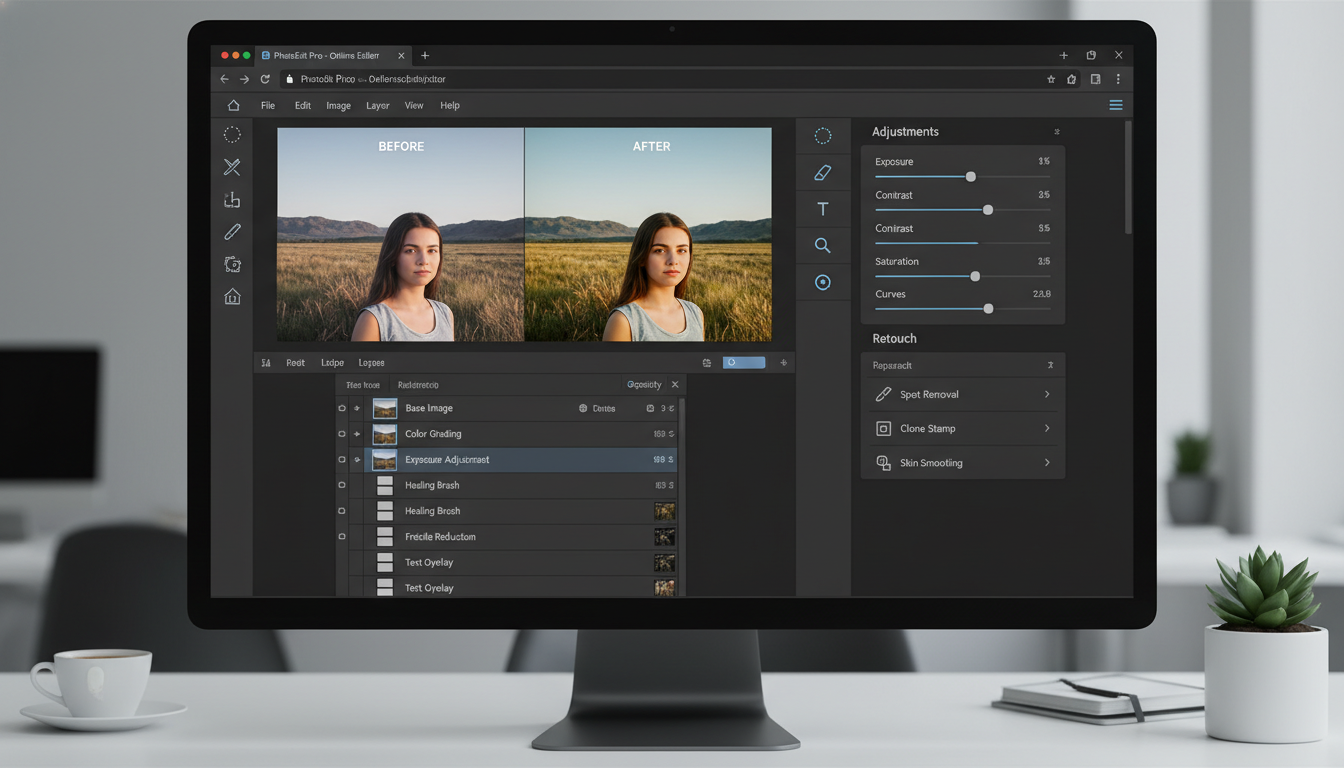This screenshot has height=768, width=1344.
Task: Expand the Spot Removal chevron
Action: [1047, 394]
